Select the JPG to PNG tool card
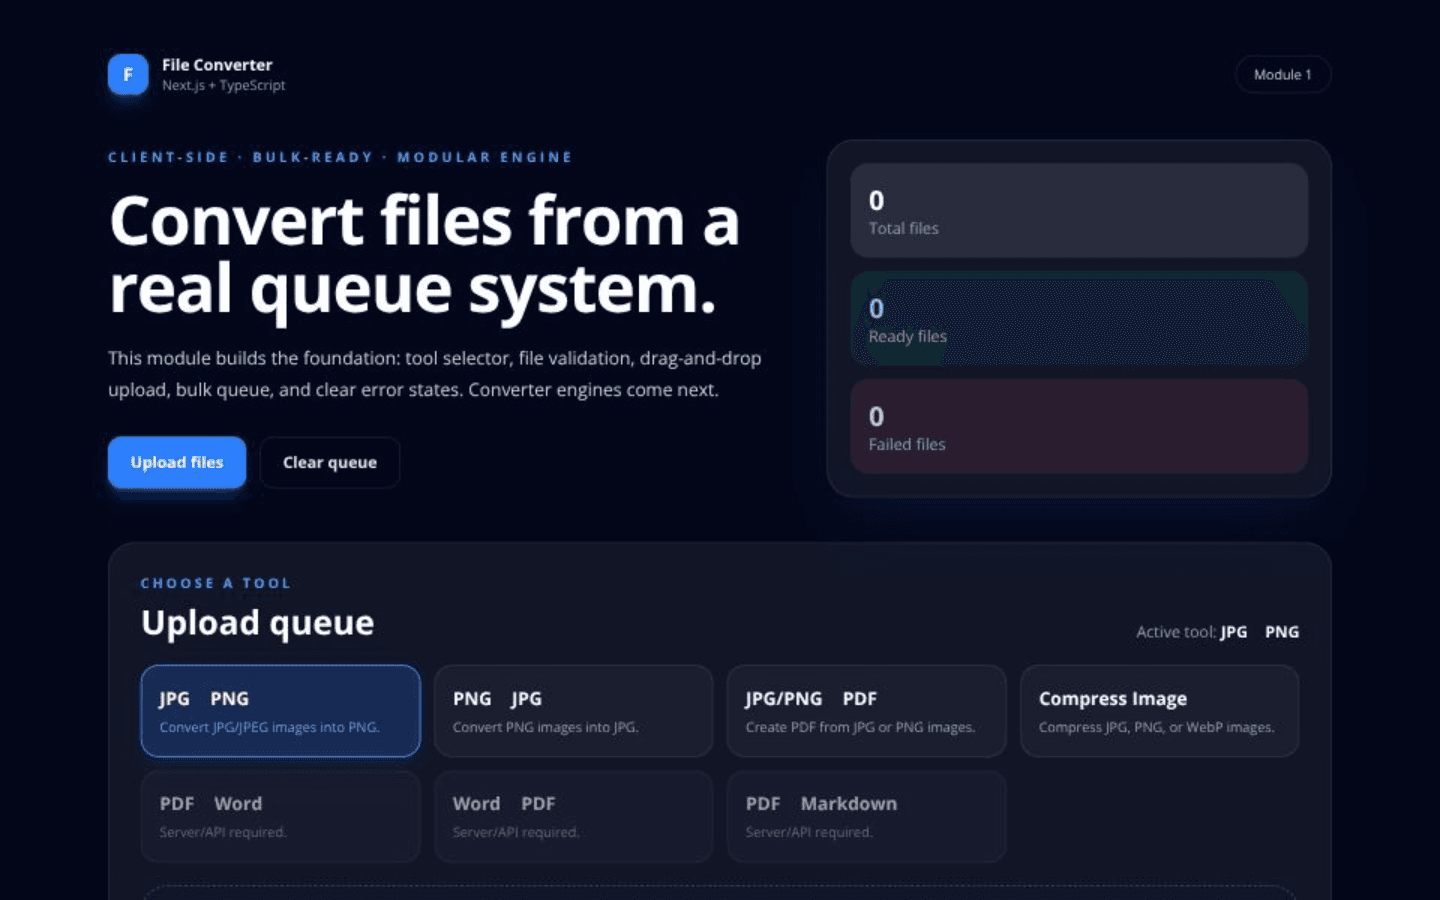 point(281,711)
